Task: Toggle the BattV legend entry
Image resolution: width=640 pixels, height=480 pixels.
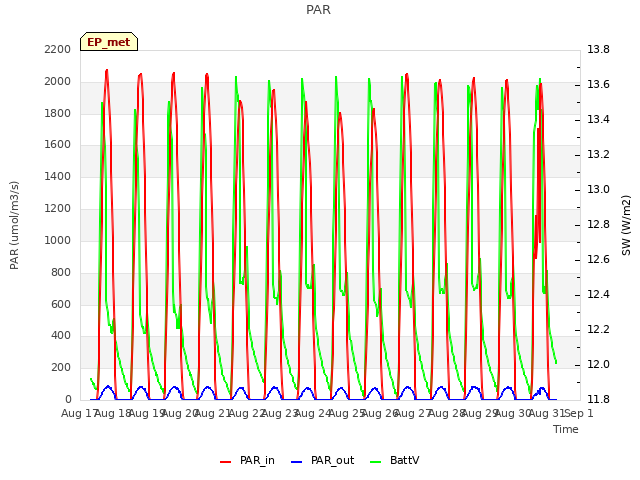Action: click(394, 460)
